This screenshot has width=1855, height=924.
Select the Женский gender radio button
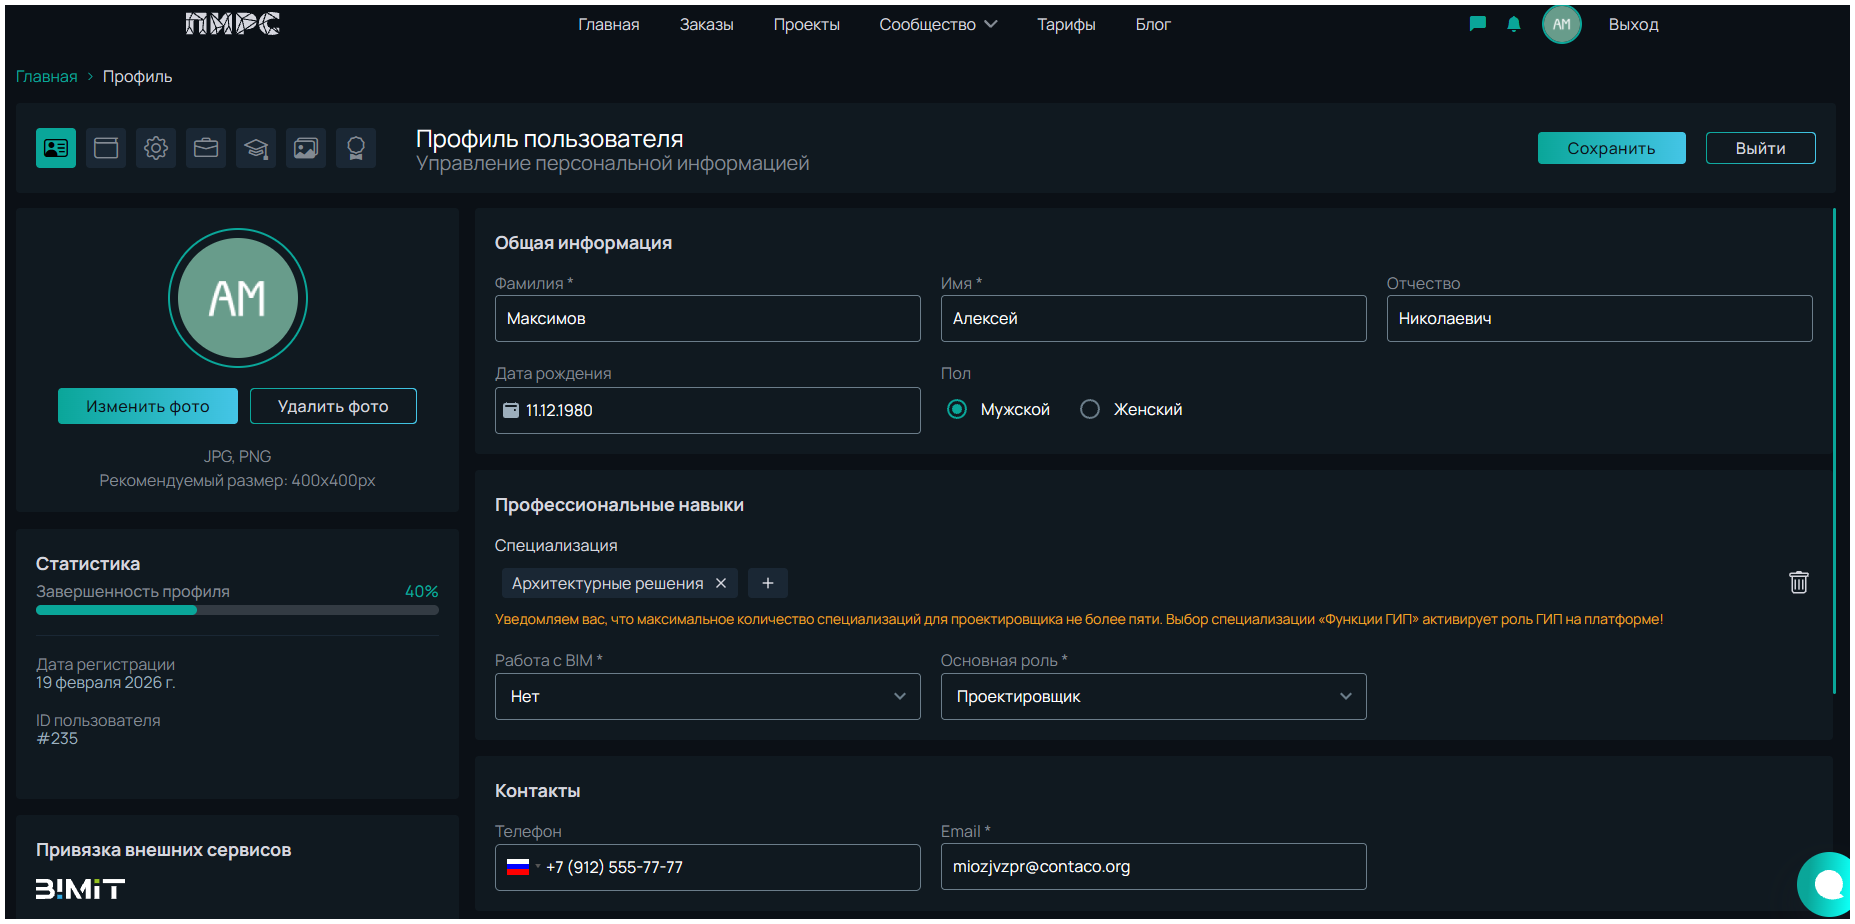coord(1090,409)
